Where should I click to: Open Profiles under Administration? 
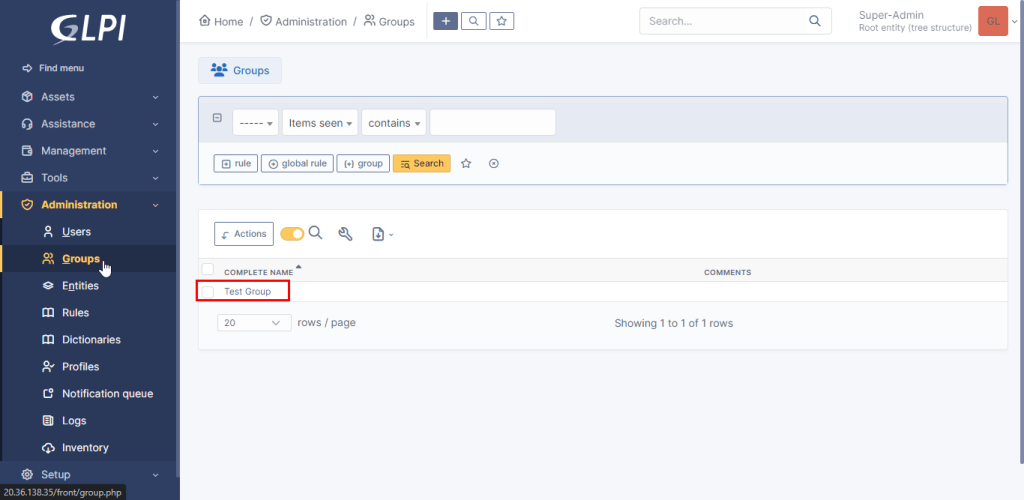tap(80, 367)
